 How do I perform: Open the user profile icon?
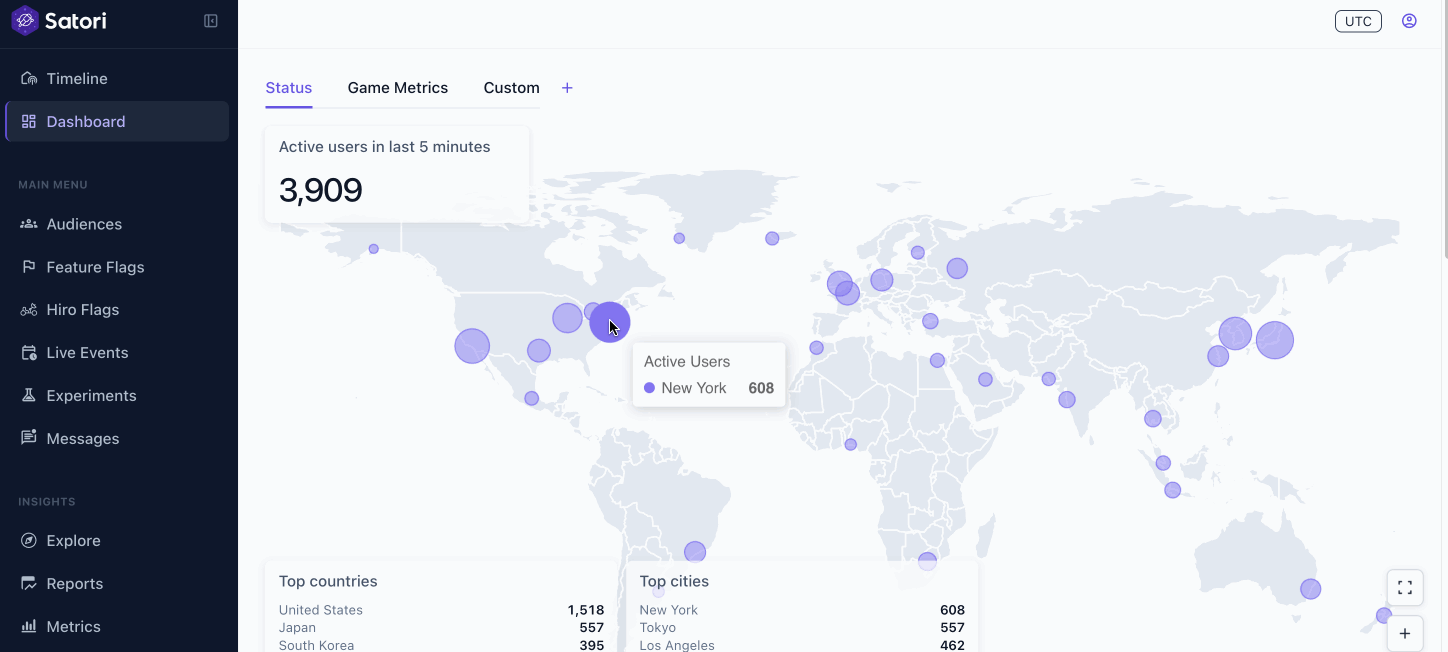coord(1409,21)
